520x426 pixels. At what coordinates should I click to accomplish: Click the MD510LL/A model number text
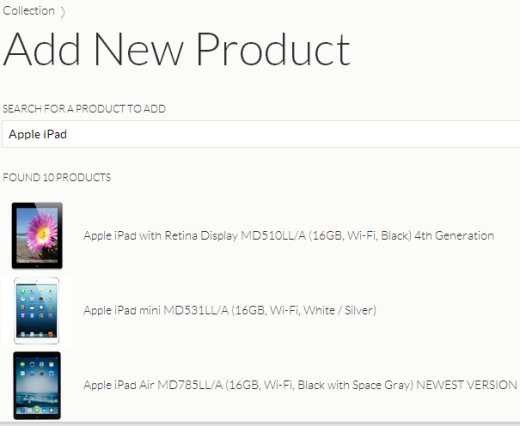coord(273,236)
